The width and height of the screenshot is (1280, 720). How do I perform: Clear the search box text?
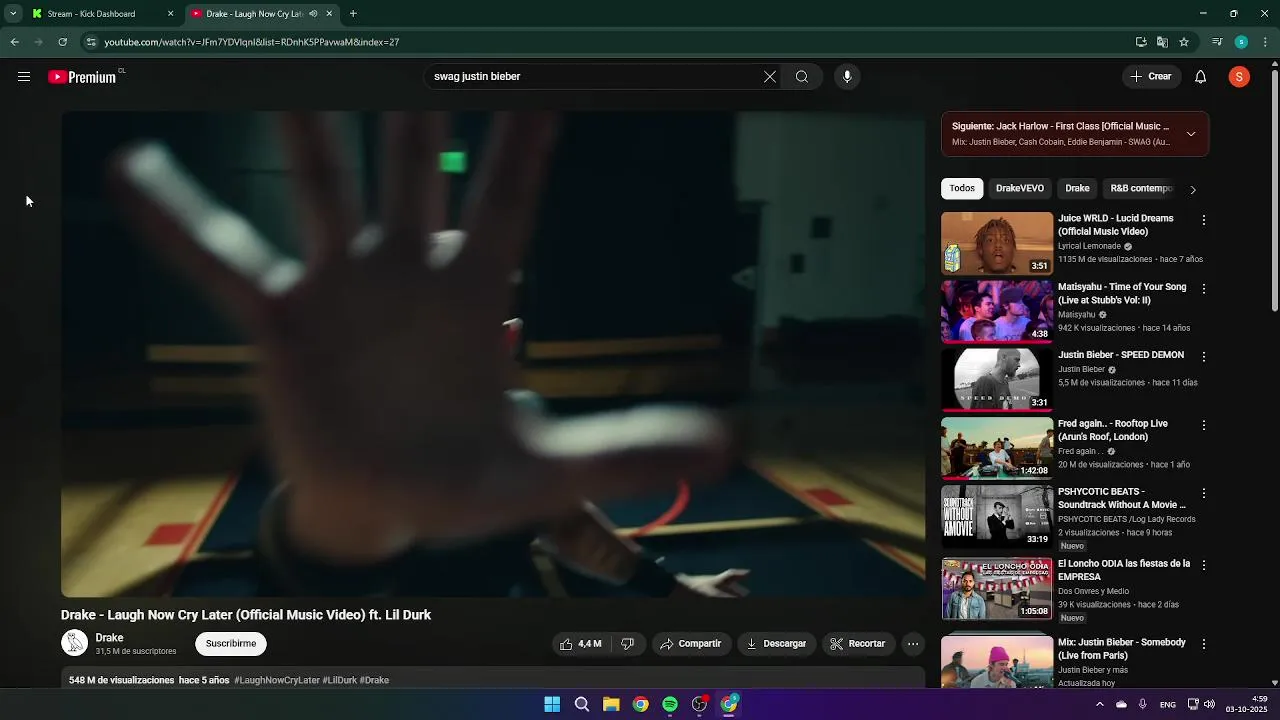coord(770,77)
